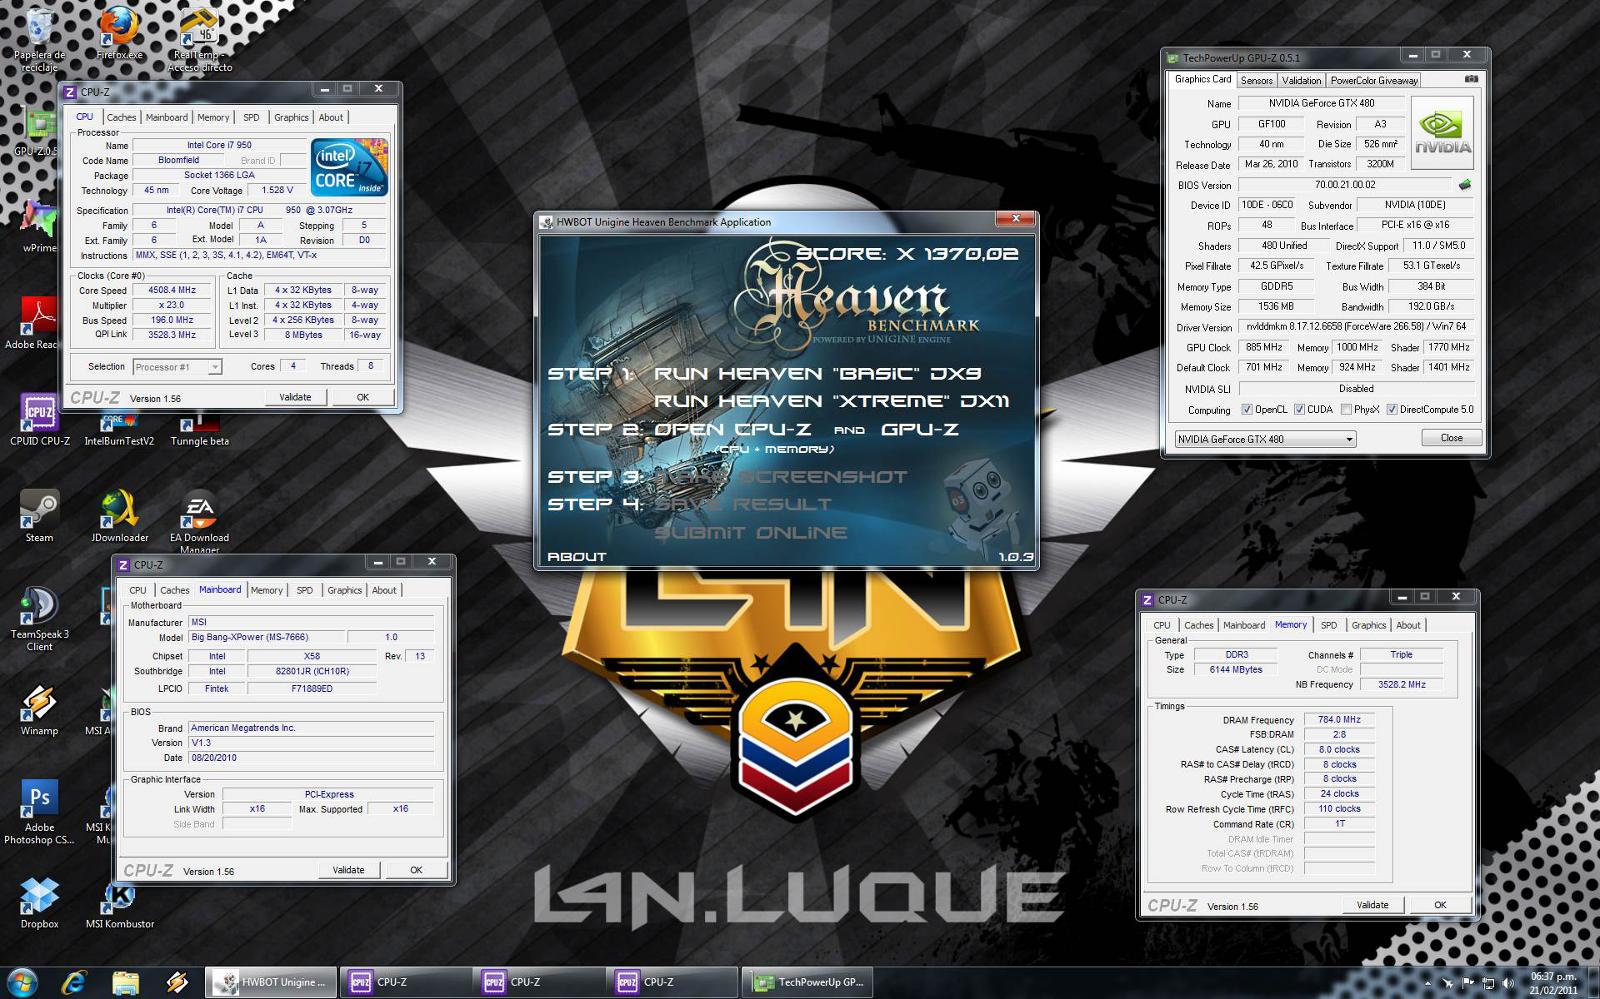Screen dimensions: 1600x999
Task: Toggle the CUDA checkbox in GPU-Z
Action: [x=1300, y=409]
